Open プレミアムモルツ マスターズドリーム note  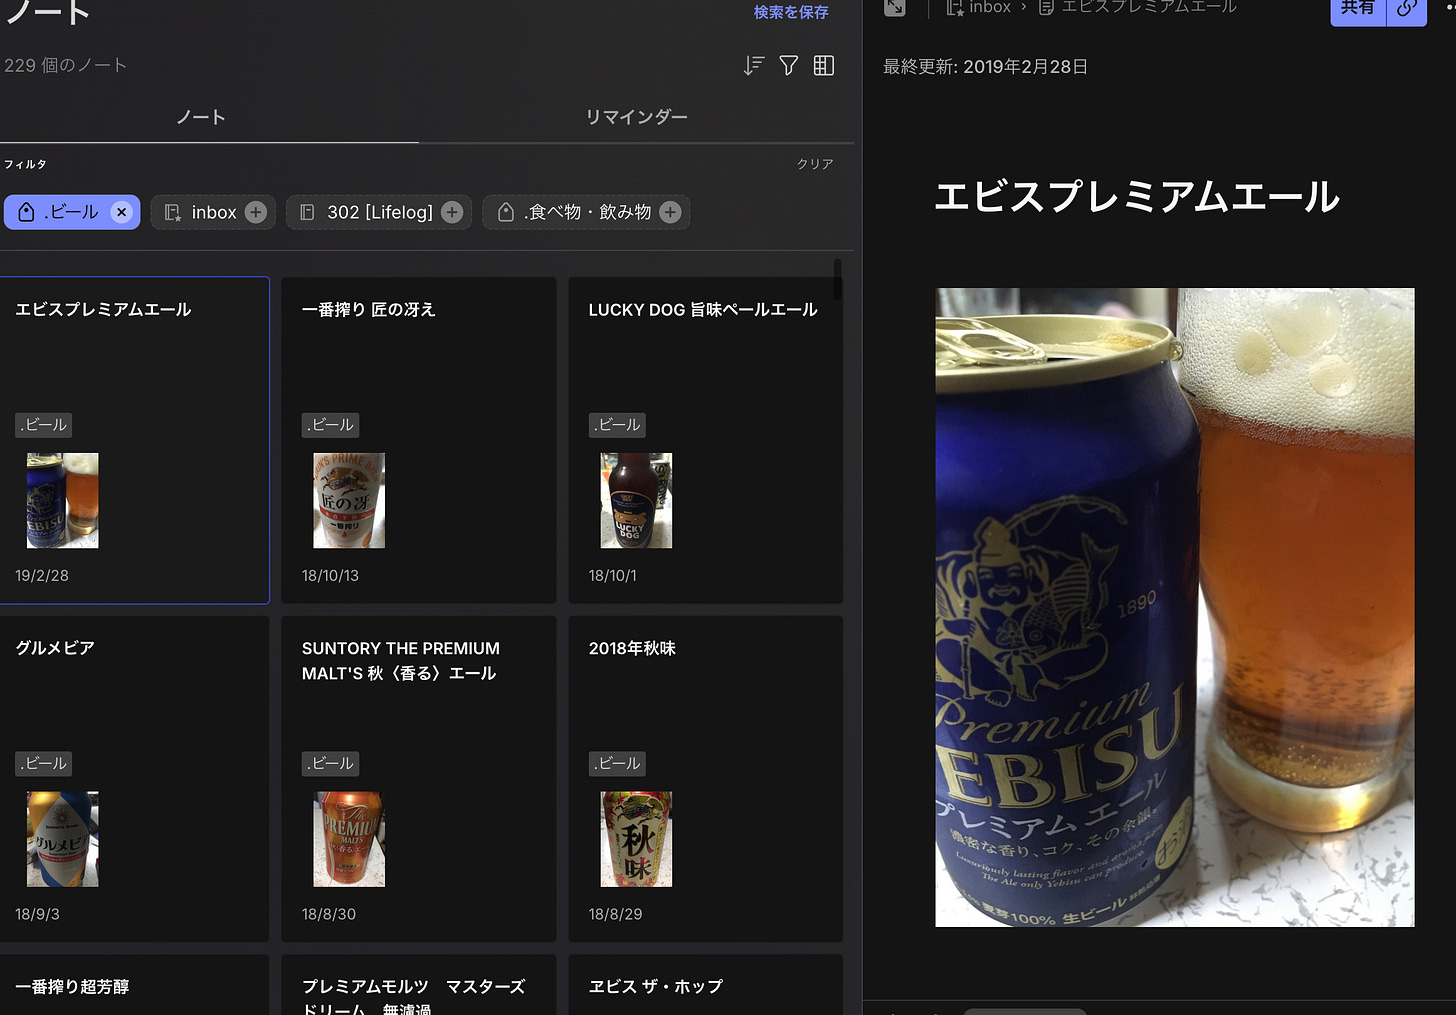419,985
